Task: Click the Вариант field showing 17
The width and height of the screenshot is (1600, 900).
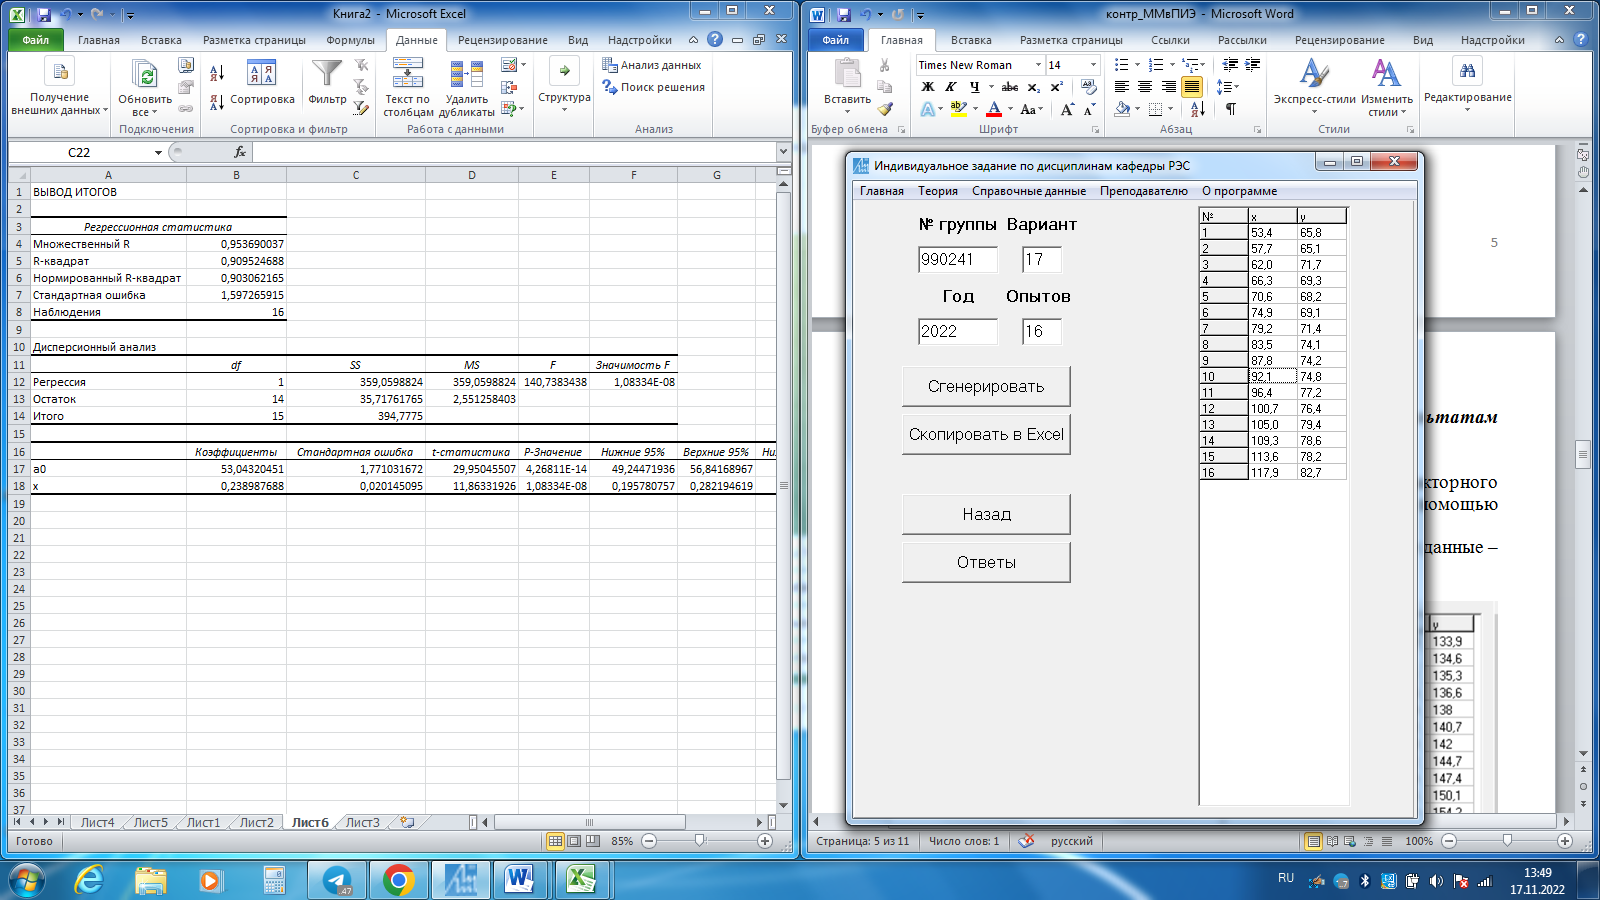Action: [x=1041, y=259]
